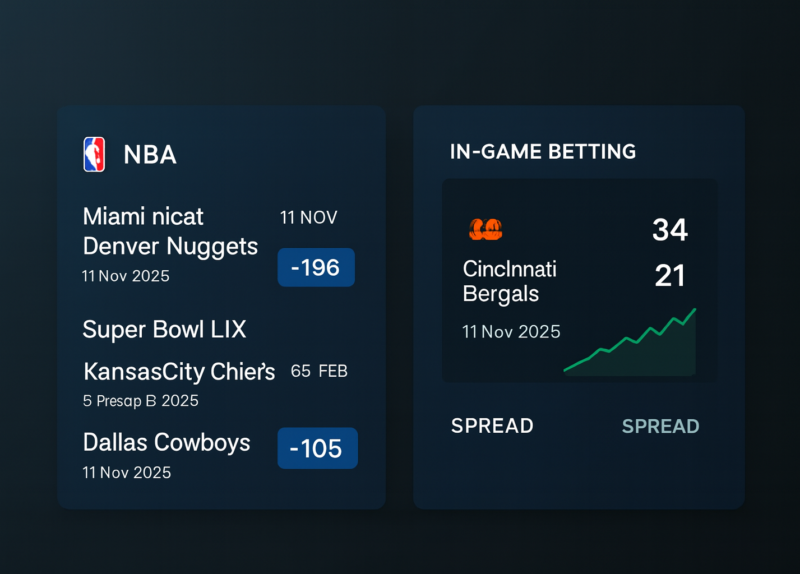Open the Cincinnati Bengals team name

point(510,281)
